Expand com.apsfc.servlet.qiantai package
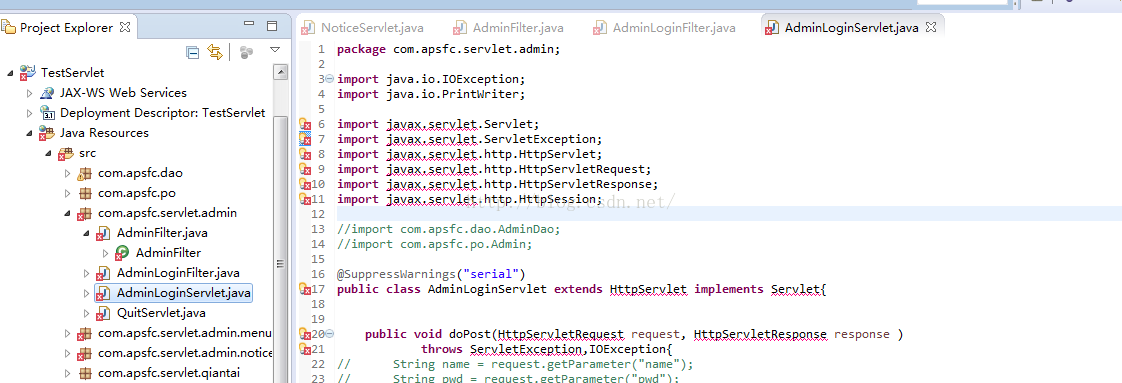Screen dimensions: 1122x383 [68, 374]
